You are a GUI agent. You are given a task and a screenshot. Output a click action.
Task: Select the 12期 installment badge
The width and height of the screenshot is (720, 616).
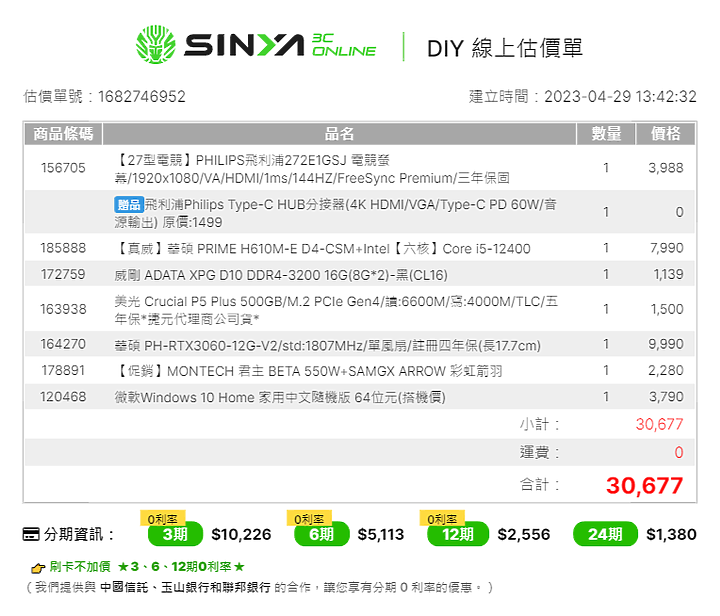click(458, 534)
